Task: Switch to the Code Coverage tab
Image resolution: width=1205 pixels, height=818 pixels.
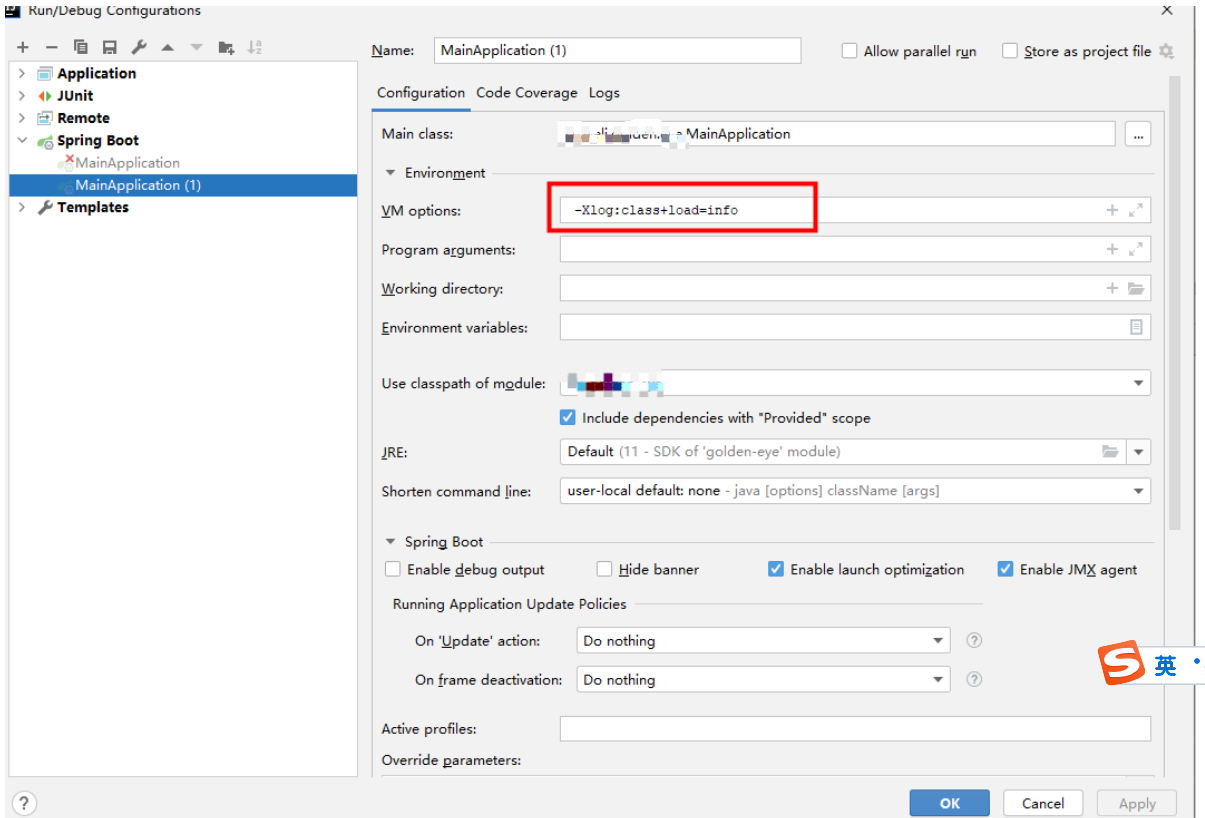Action: click(x=527, y=92)
